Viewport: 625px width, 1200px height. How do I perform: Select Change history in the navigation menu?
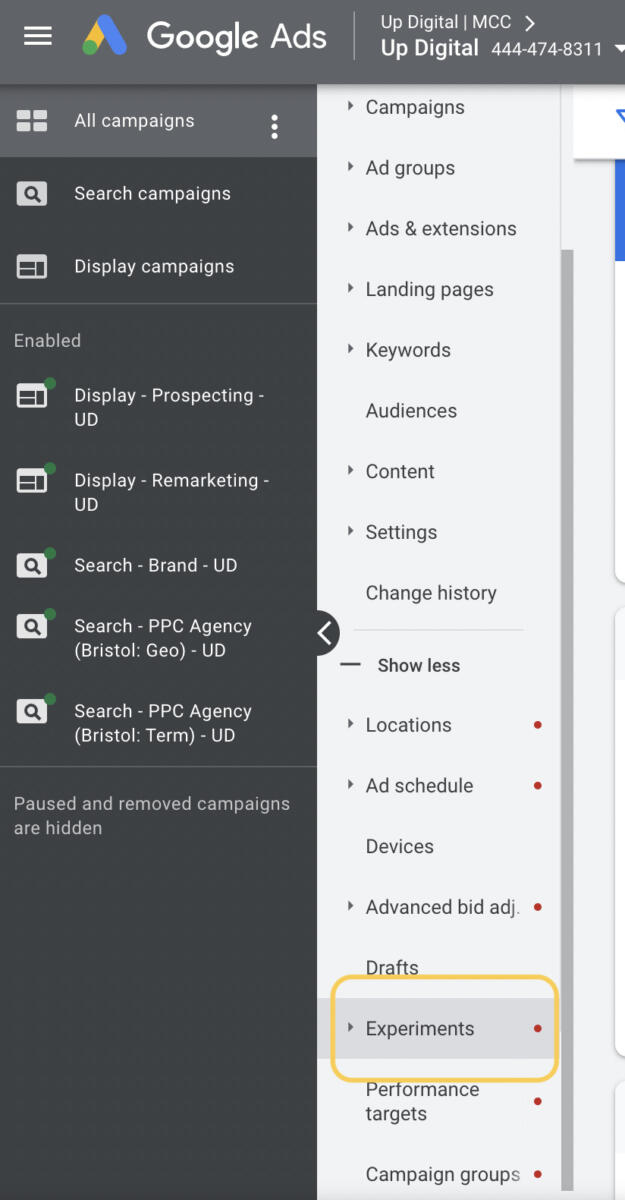coord(431,593)
